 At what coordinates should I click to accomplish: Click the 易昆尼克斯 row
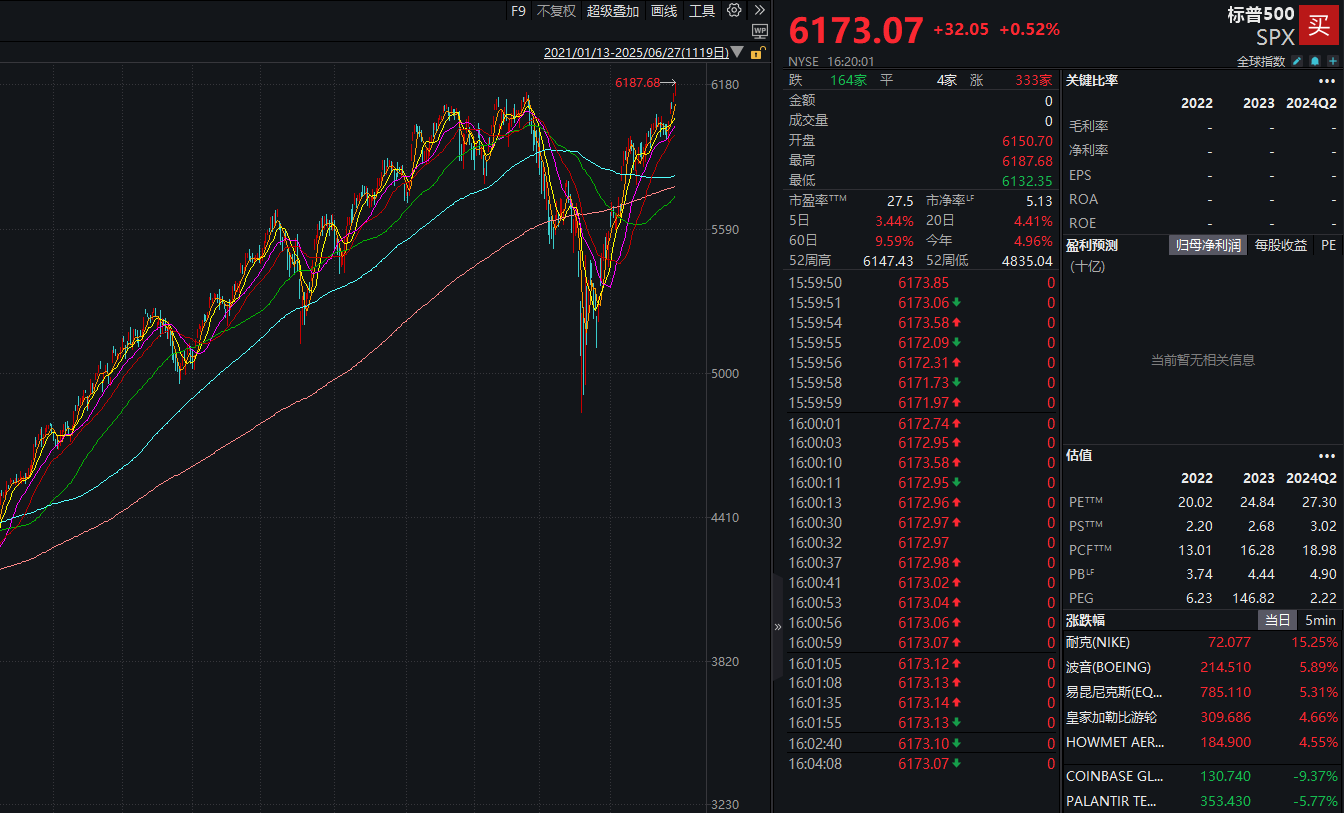point(1202,692)
